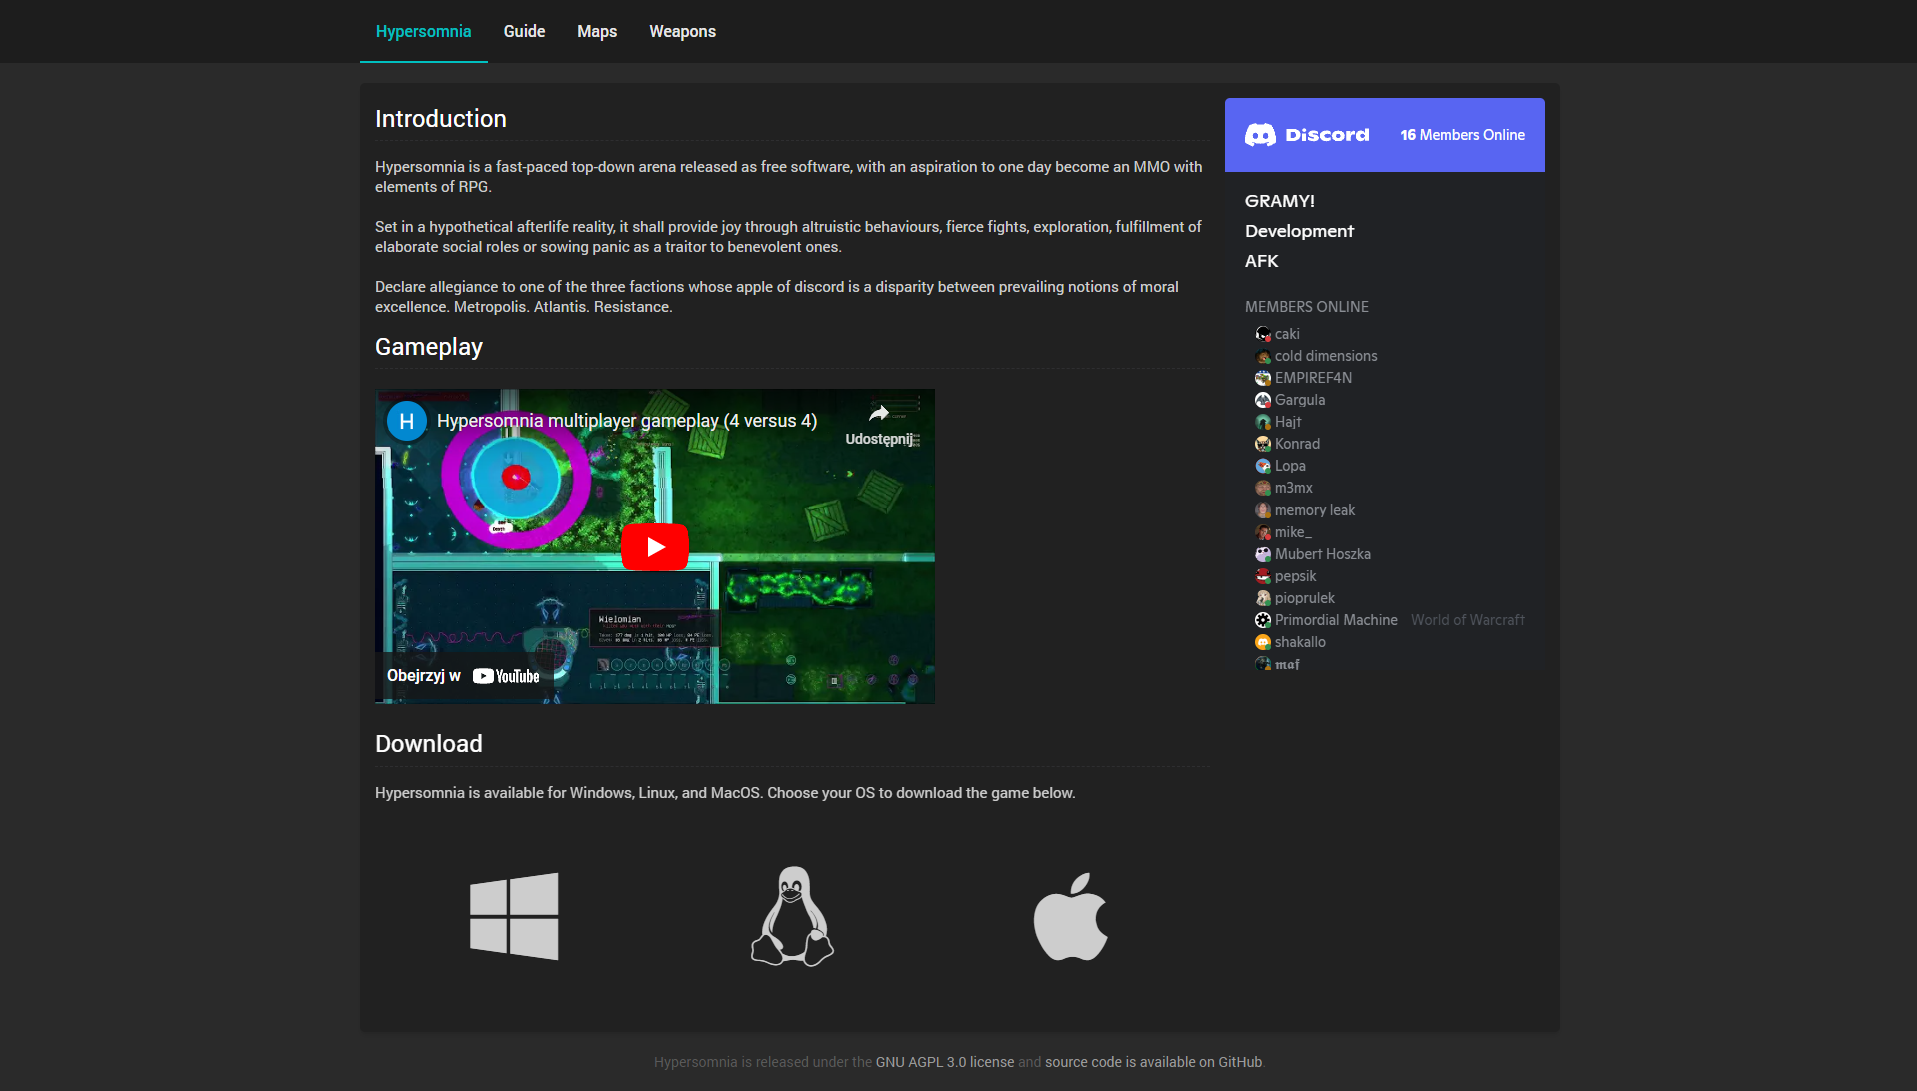Click the AFK Discord channel
1917x1091 pixels.
[1261, 261]
